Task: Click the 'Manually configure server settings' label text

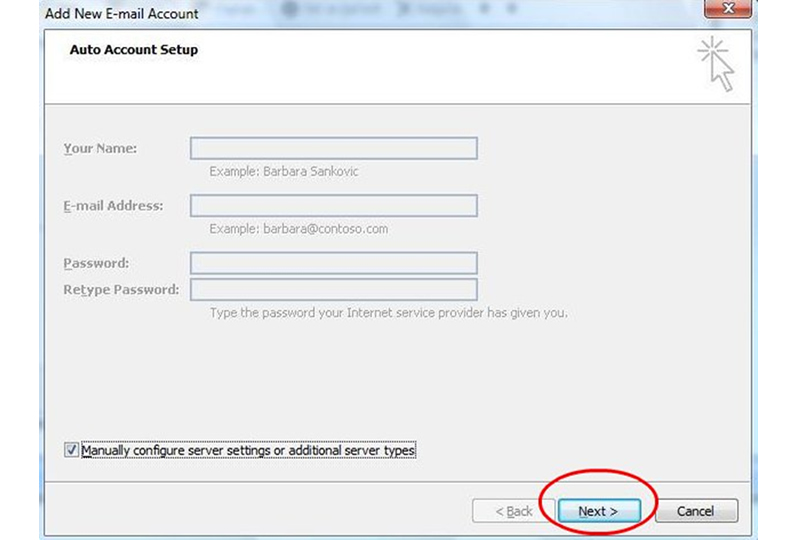Action: pyautogui.click(x=248, y=451)
